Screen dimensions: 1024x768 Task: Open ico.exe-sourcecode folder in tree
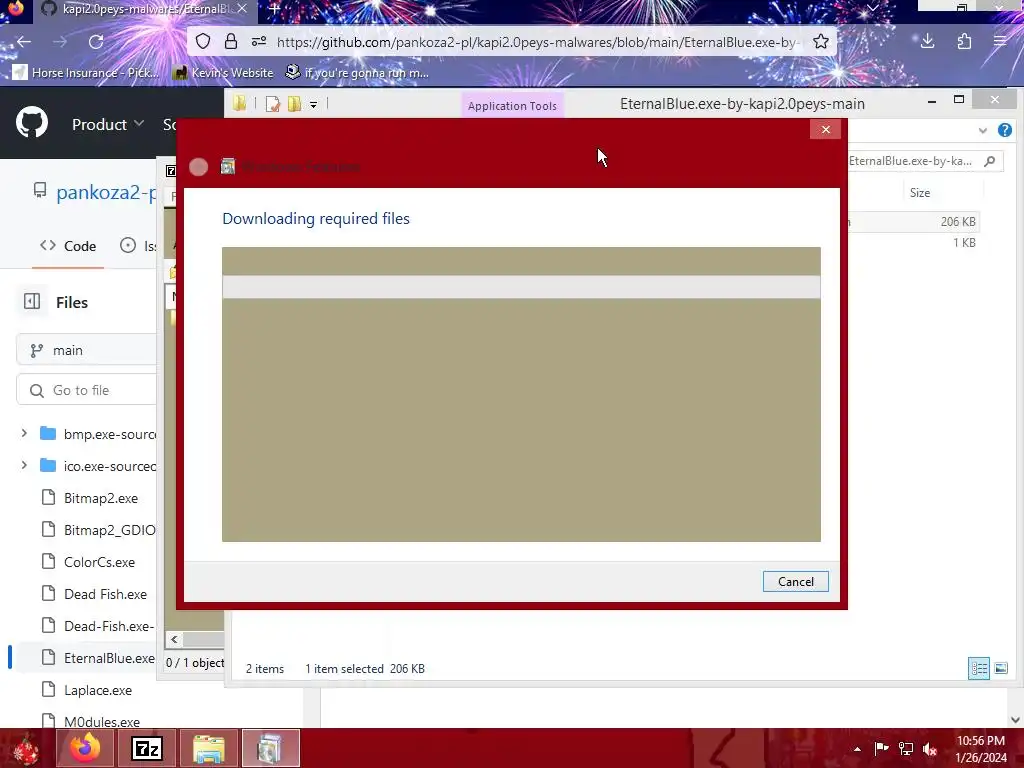(x=98, y=466)
